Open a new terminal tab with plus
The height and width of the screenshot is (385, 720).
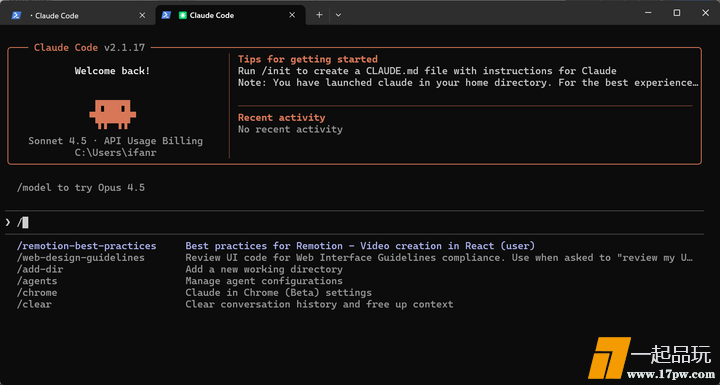[319, 15]
